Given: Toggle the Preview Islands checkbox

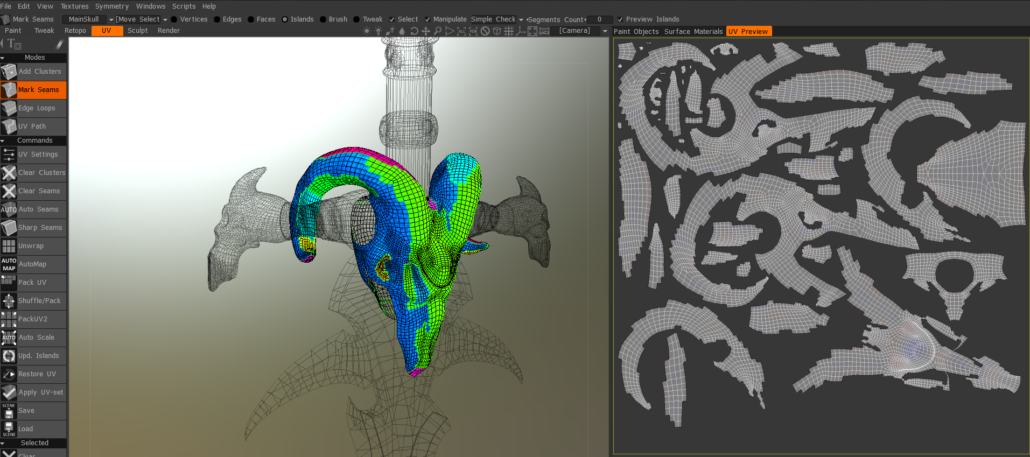Looking at the screenshot, I should 620,19.
